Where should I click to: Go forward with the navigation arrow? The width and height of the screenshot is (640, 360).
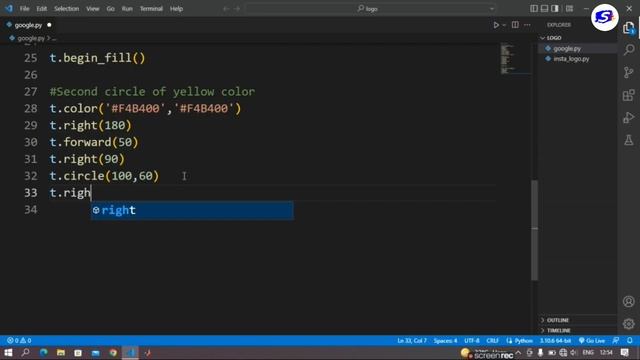[x=237, y=9]
